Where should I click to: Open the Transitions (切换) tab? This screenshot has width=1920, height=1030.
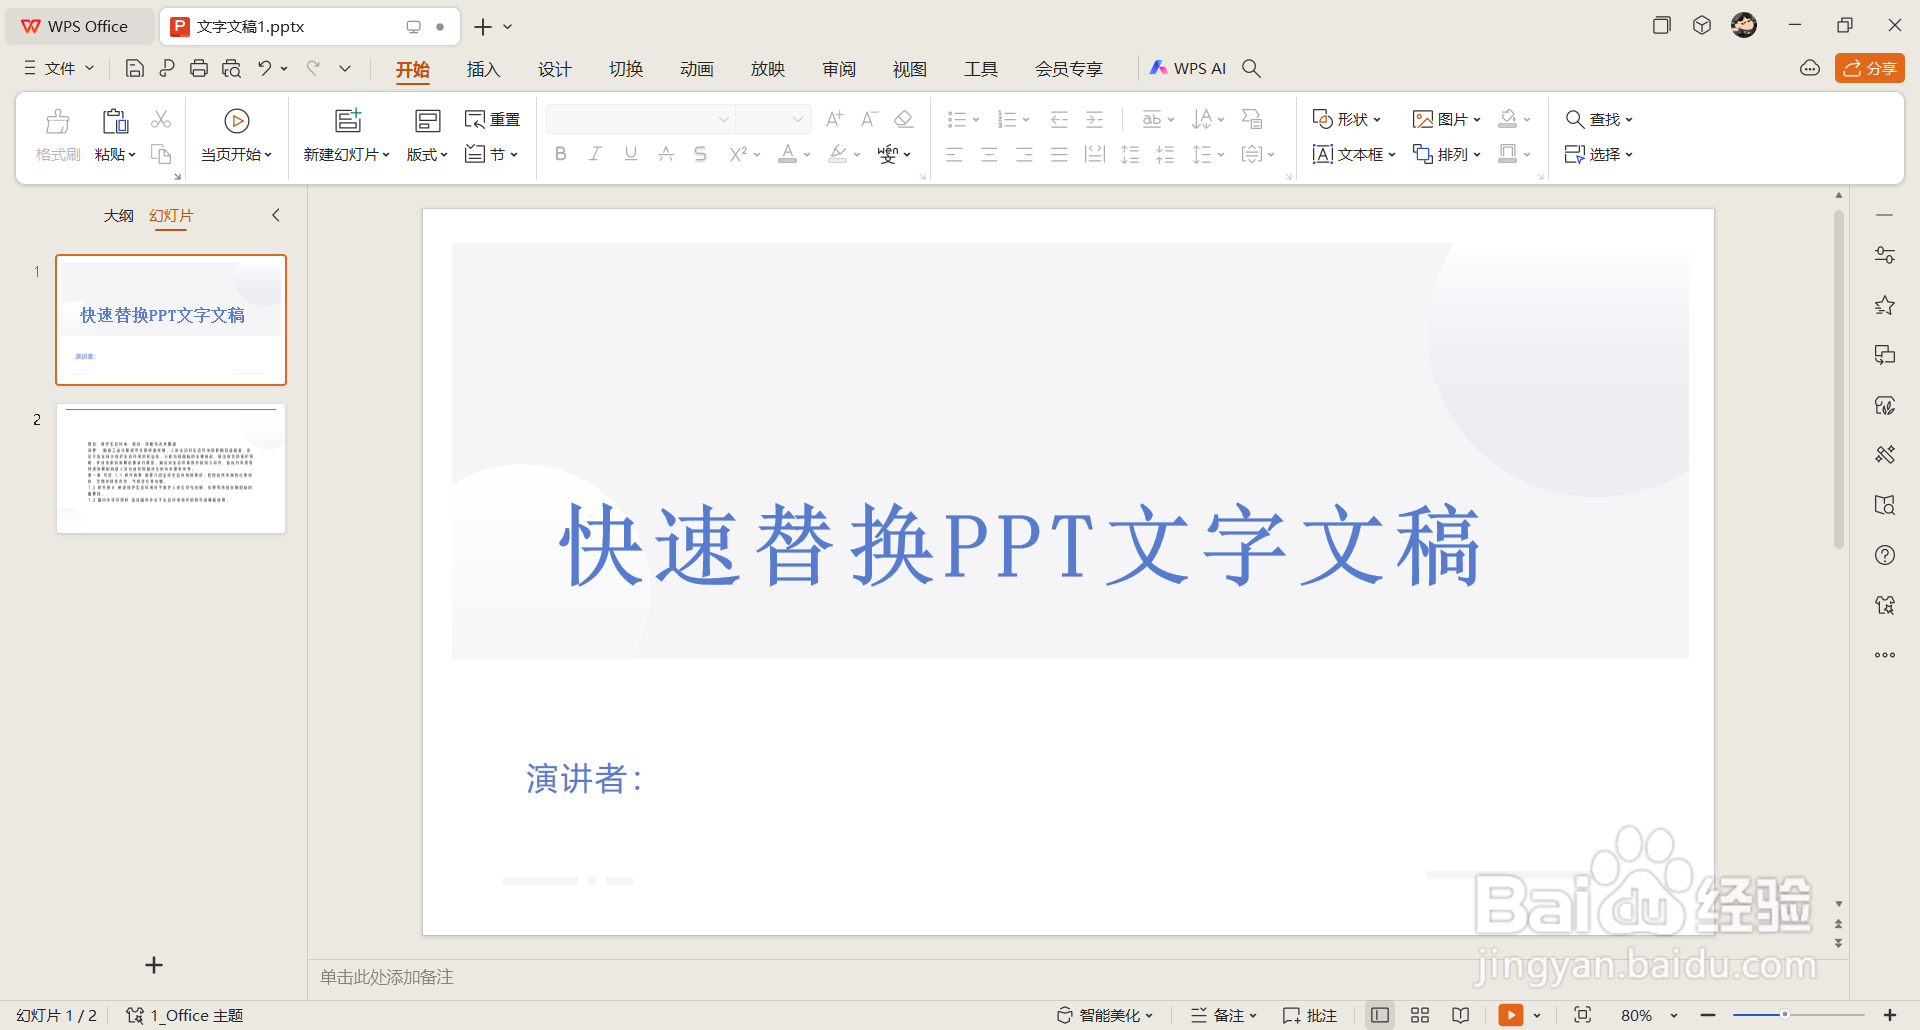[x=626, y=69]
